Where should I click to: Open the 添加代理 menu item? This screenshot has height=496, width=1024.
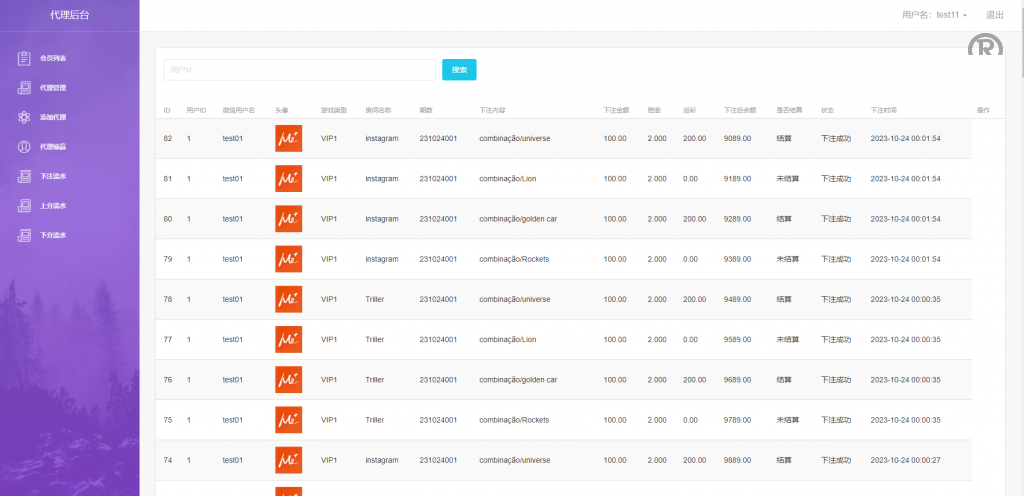pos(53,117)
